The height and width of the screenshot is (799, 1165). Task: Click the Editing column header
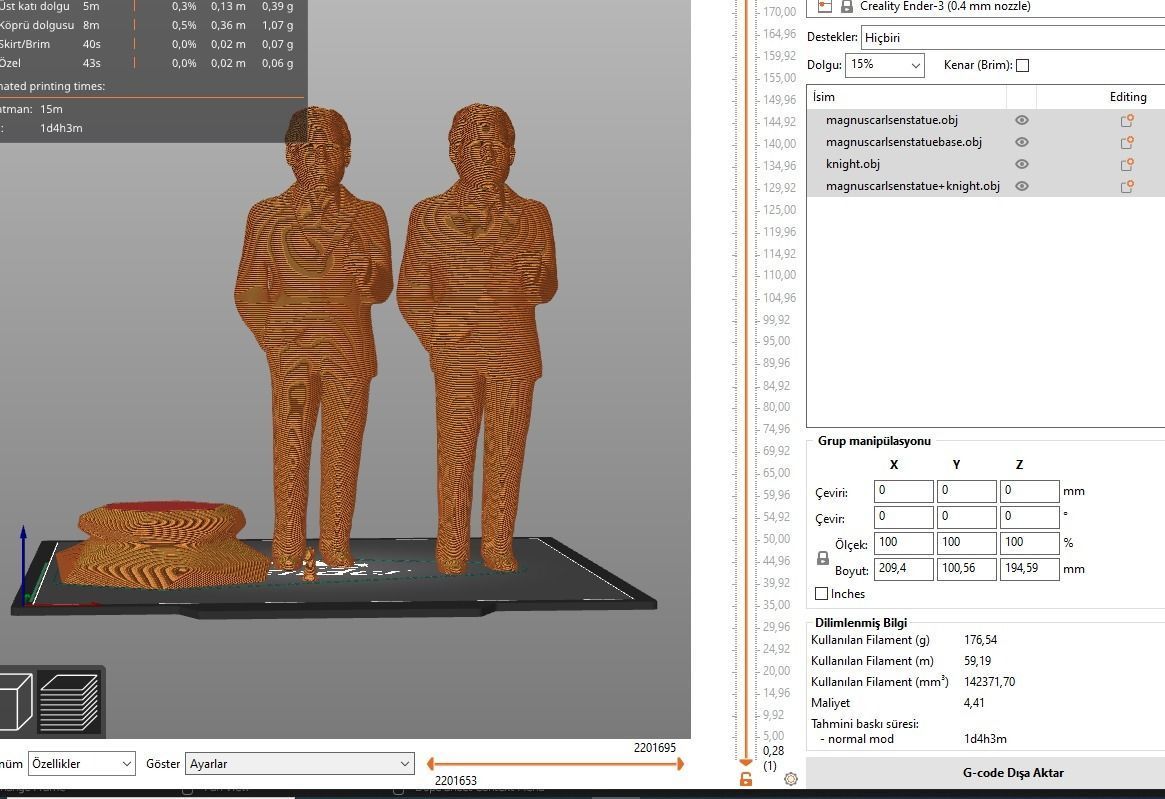(x=1128, y=97)
